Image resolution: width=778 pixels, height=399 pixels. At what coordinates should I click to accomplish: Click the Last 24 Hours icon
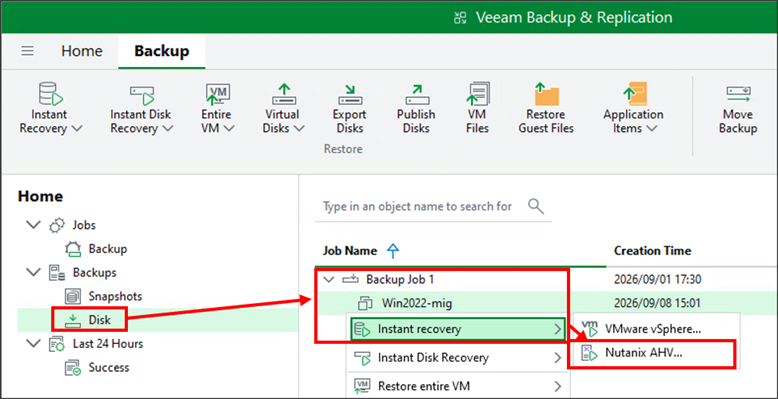pyautogui.click(x=57, y=344)
